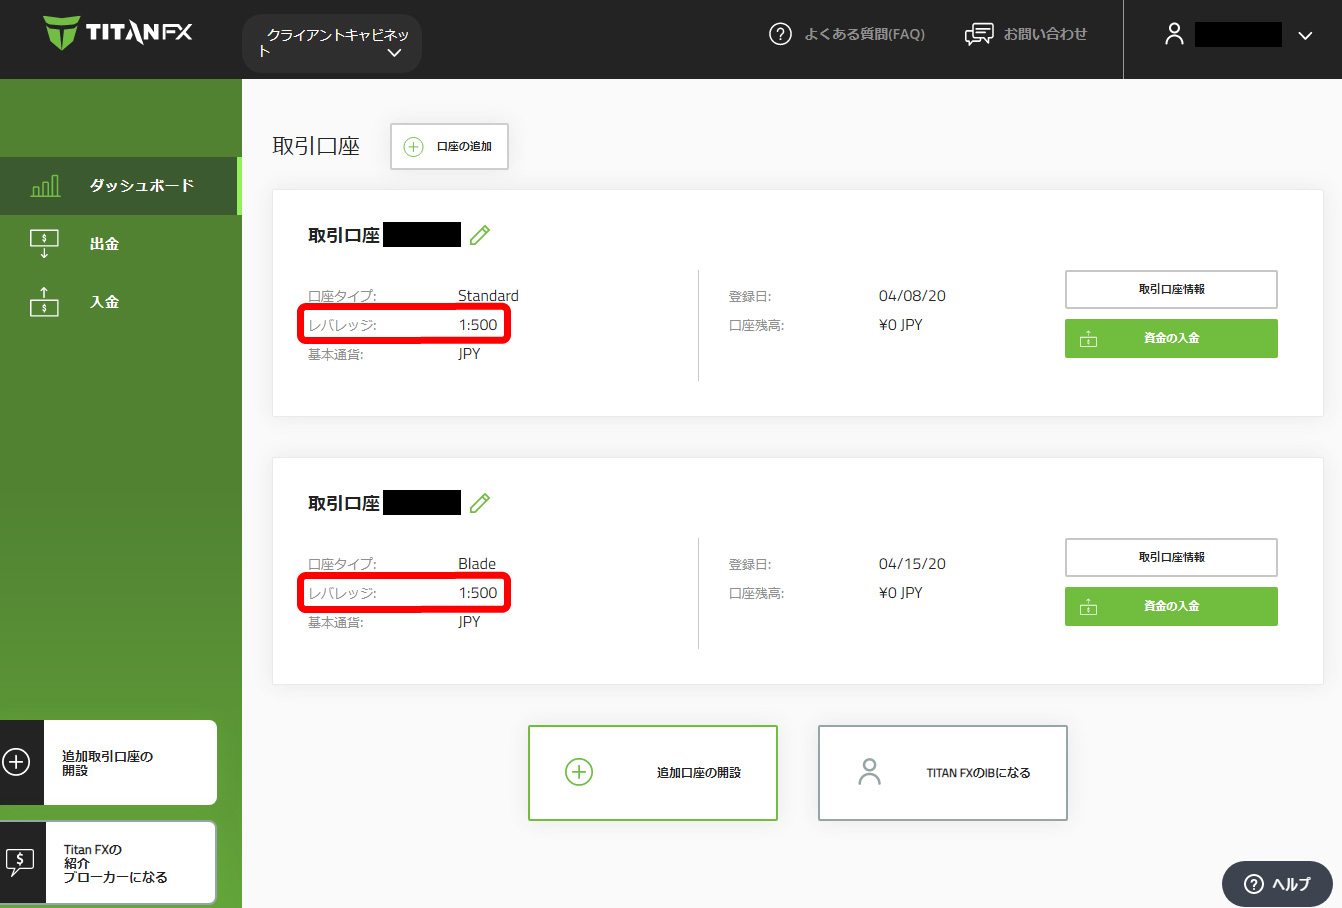Viewport: 1342px width, 908px height.
Task: Open the お問い合わせ contact link
Action: click(1045, 34)
